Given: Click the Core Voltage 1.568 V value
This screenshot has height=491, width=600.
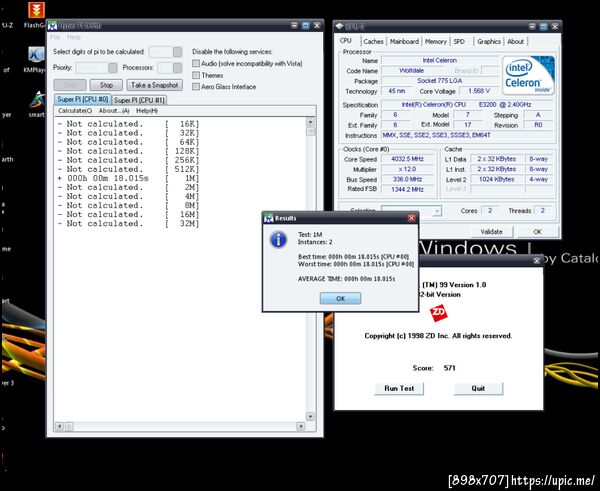Looking at the screenshot, I should [479, 91].
